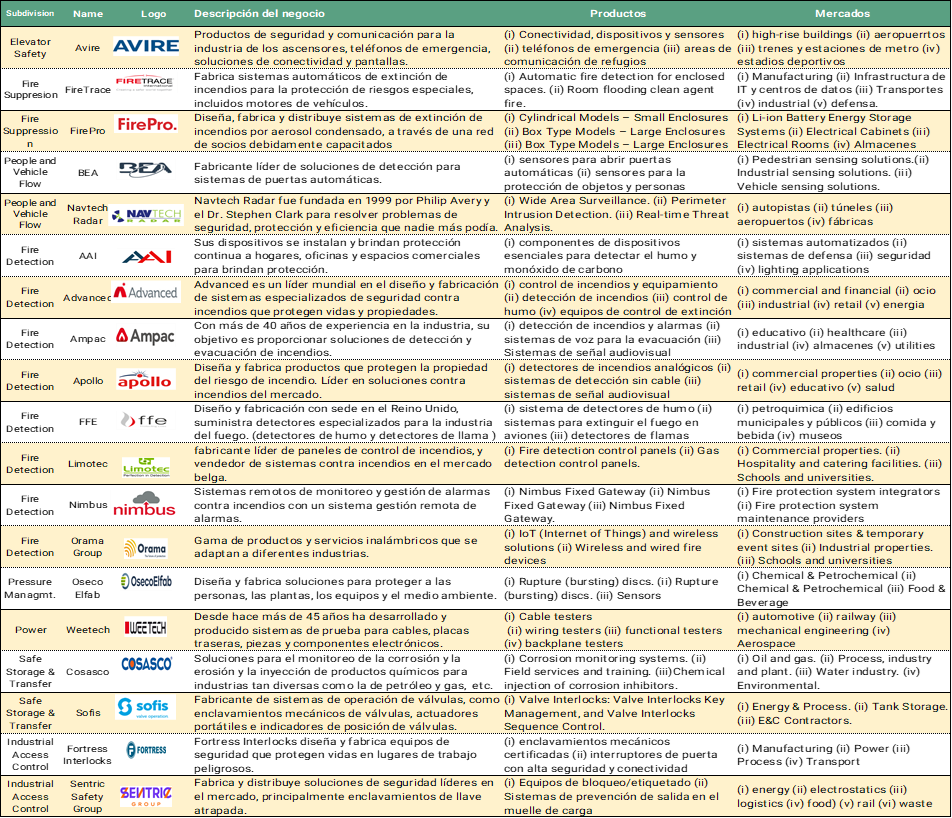Click the FirePro logo
Image resolution: width=952 pixels, height=818 pixels.
click(148, 124)
